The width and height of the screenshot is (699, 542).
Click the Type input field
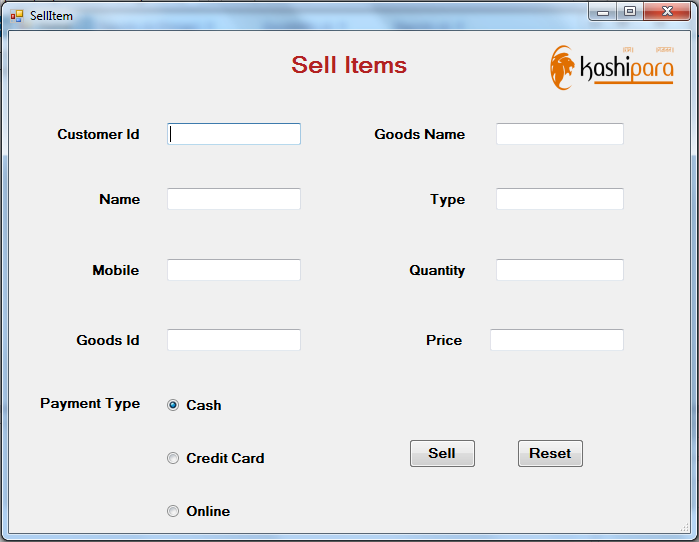coord(559,199)
